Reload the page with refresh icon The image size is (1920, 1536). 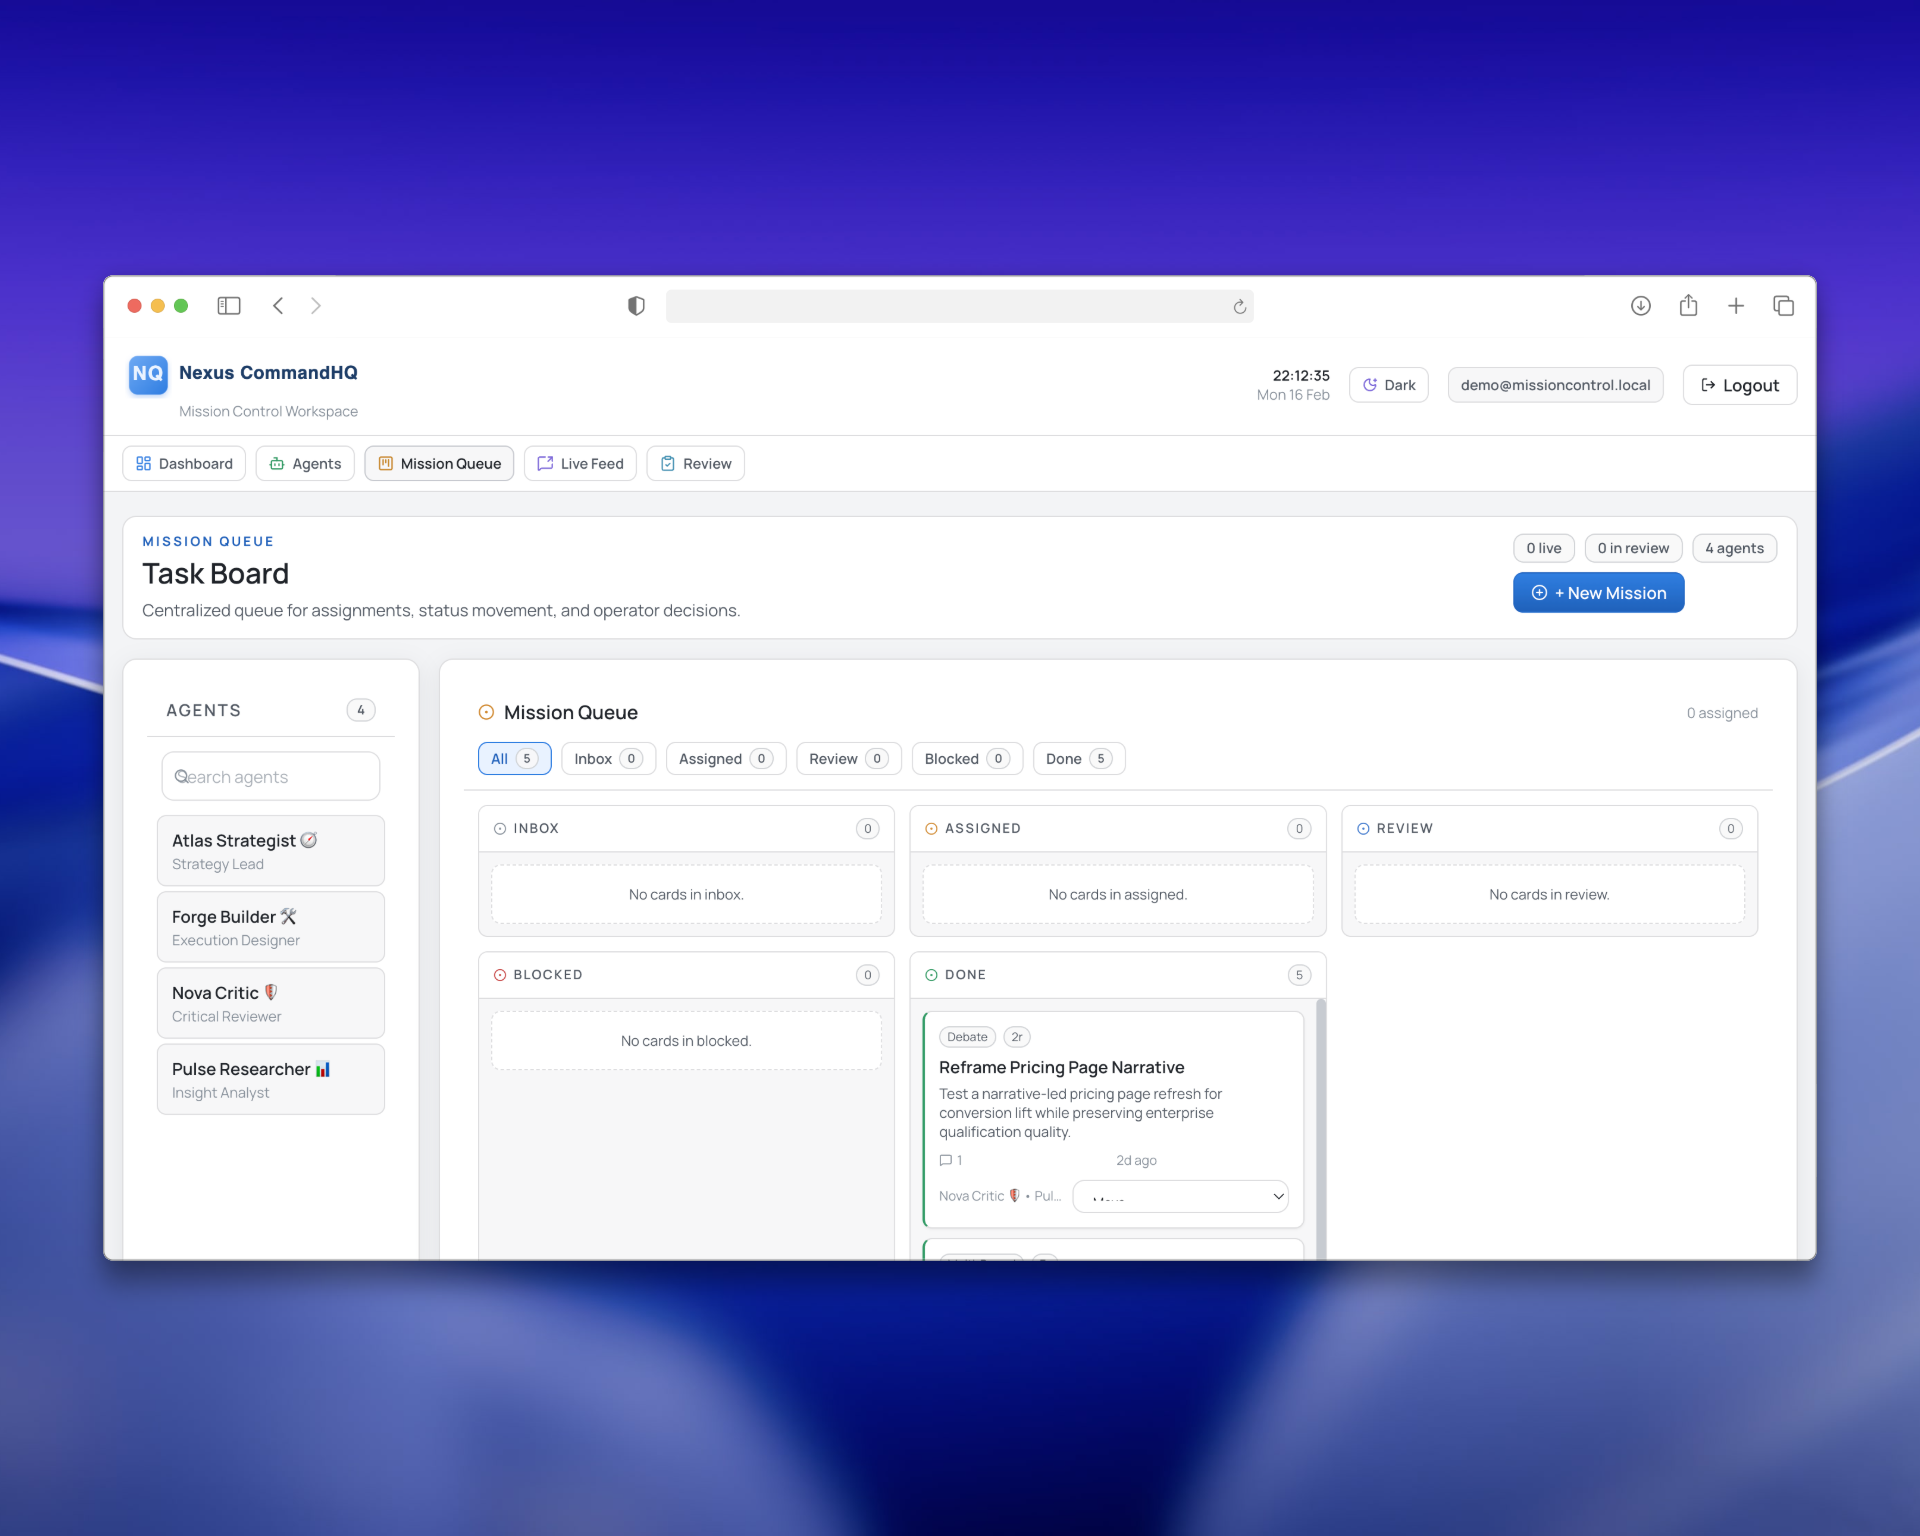pos(1239,307)
